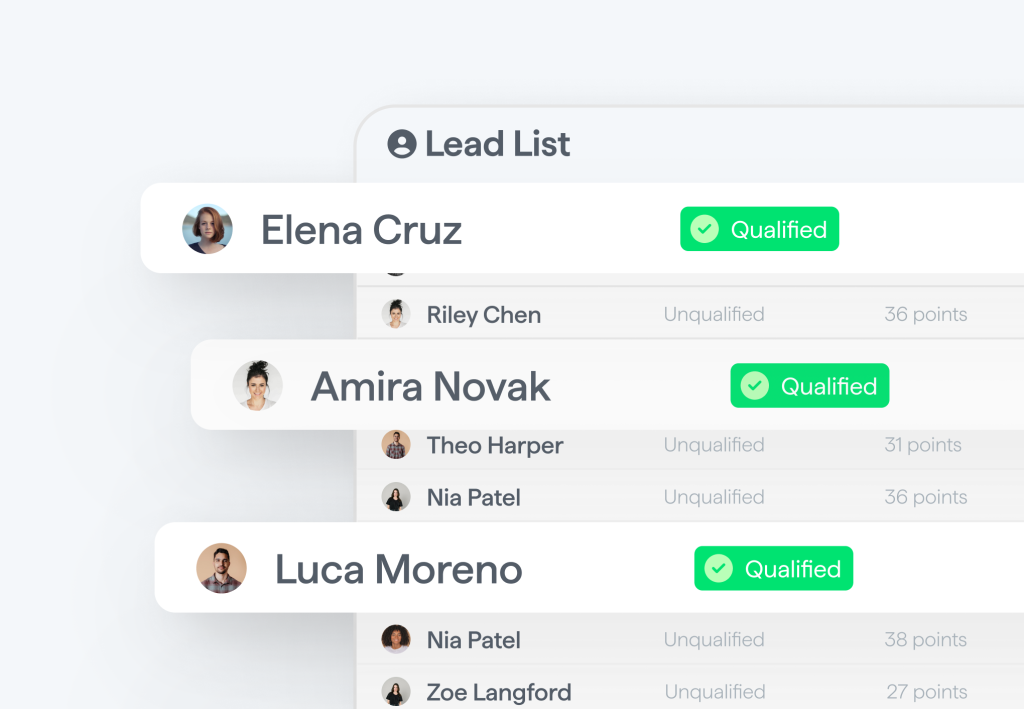Click the checkmark icon on Elena Cruz's badge
The height and width of the screenshot is (709, 1024).
tap(705, 229)
